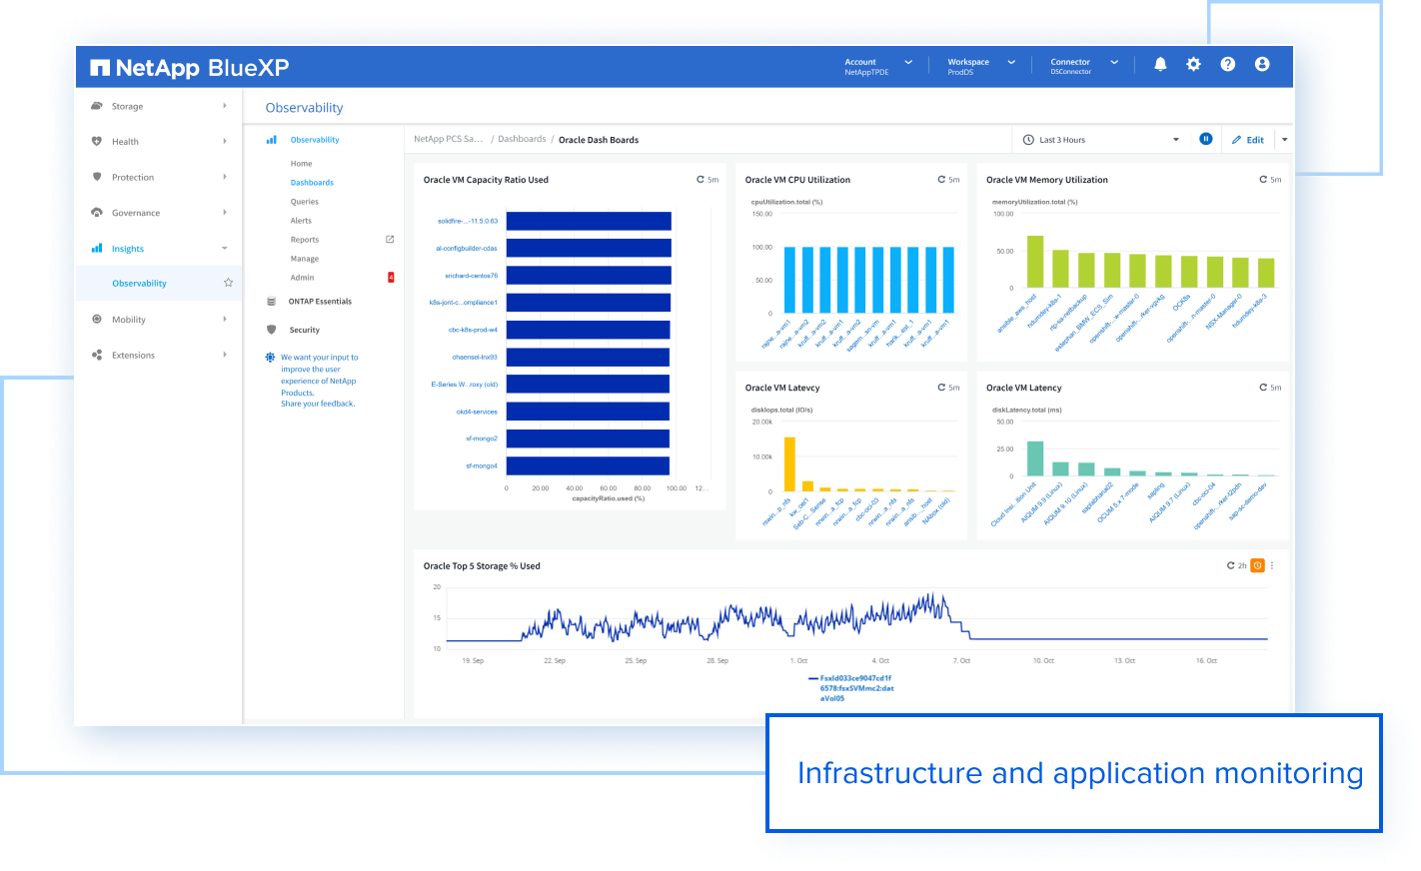Click the Share your feedback link

(x=318, y=403)
